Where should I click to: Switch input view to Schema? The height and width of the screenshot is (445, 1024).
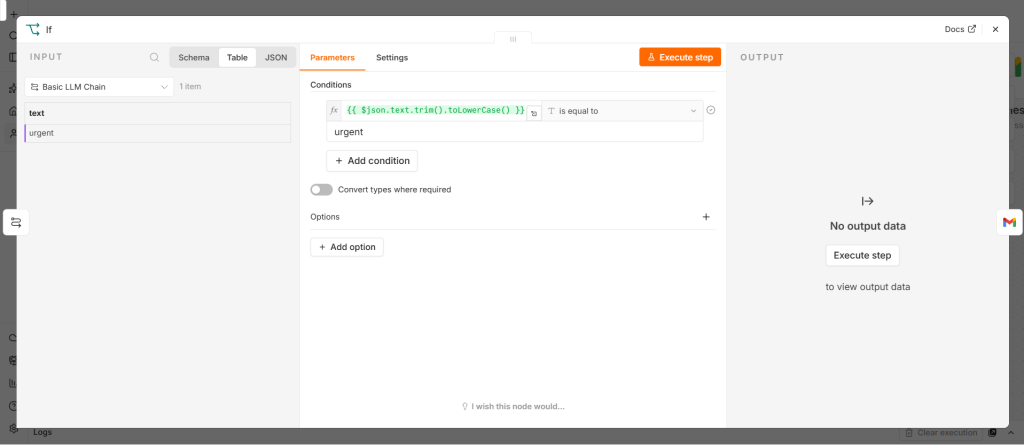coord(194,58)
